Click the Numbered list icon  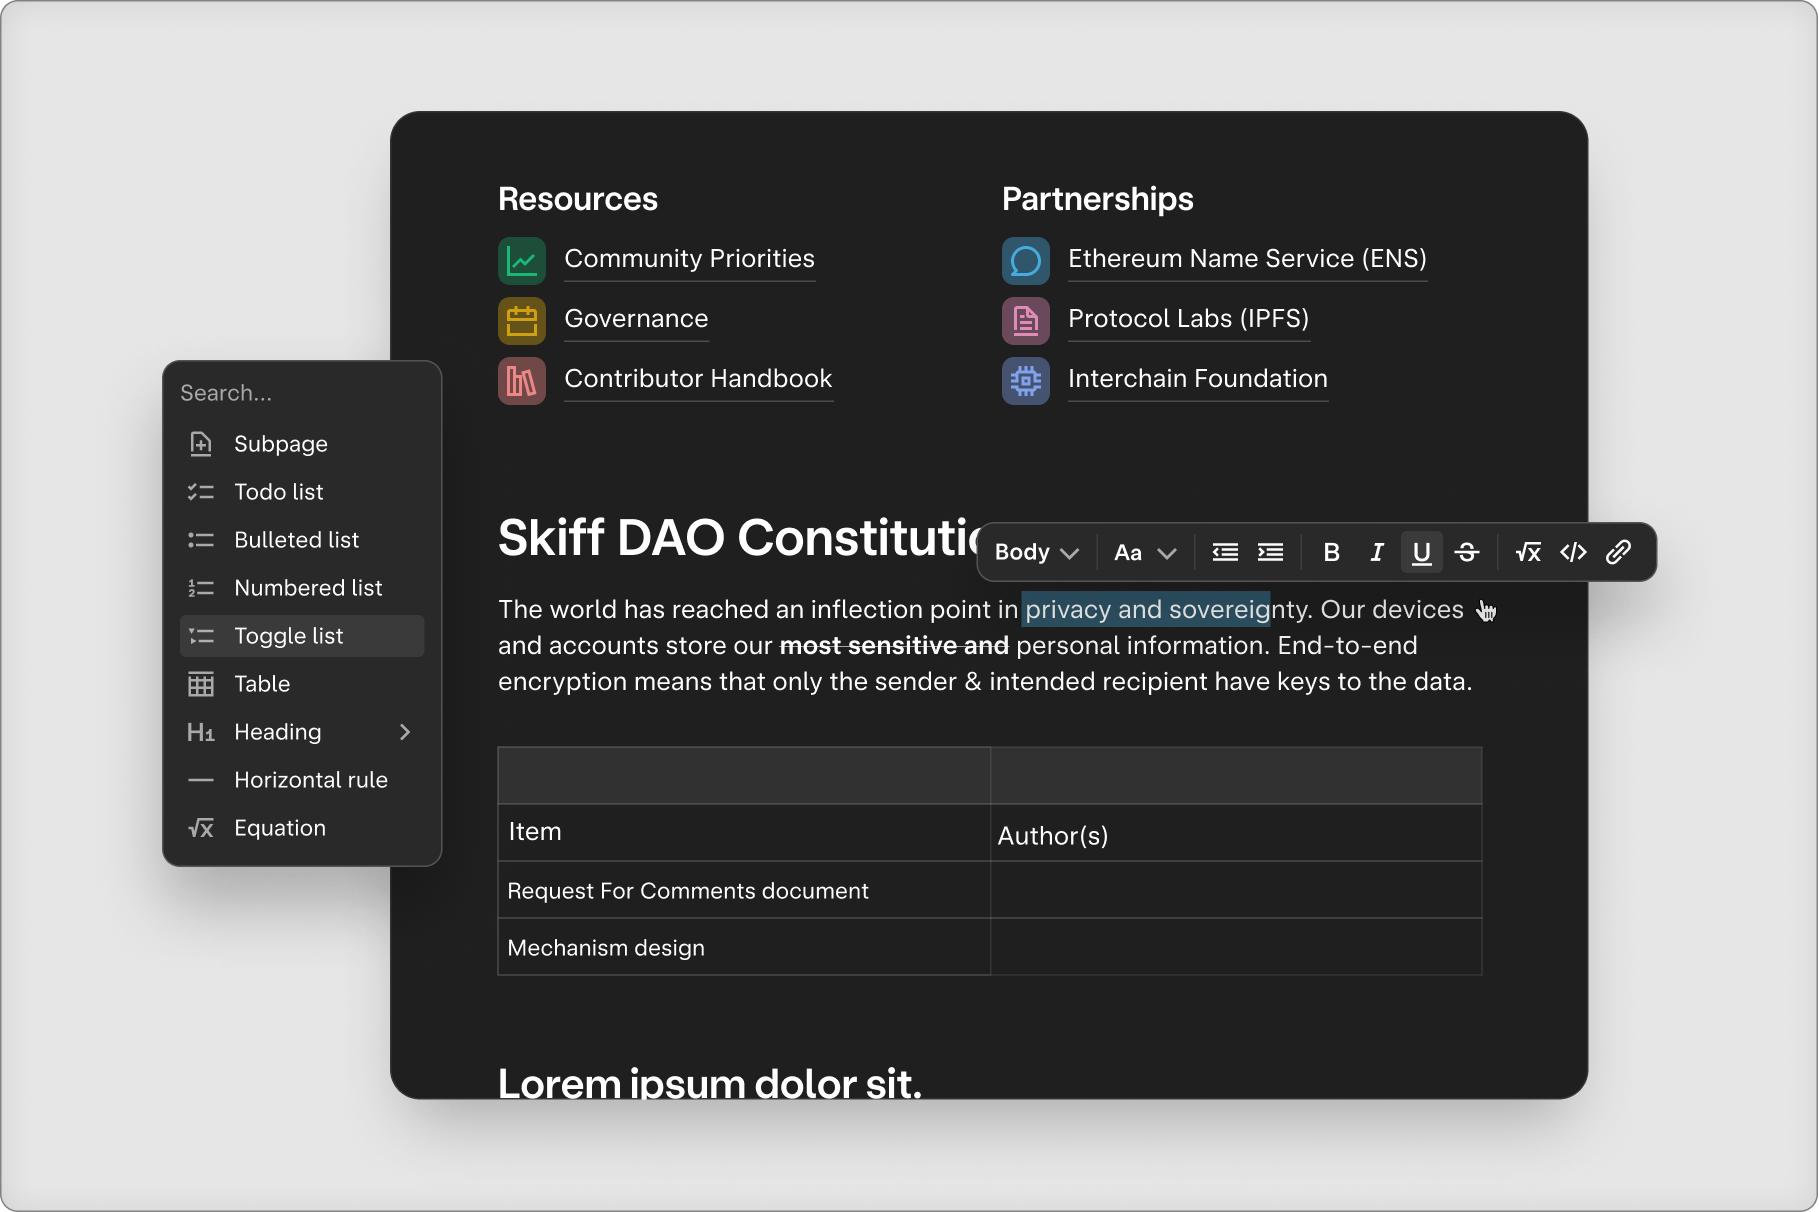201,588
